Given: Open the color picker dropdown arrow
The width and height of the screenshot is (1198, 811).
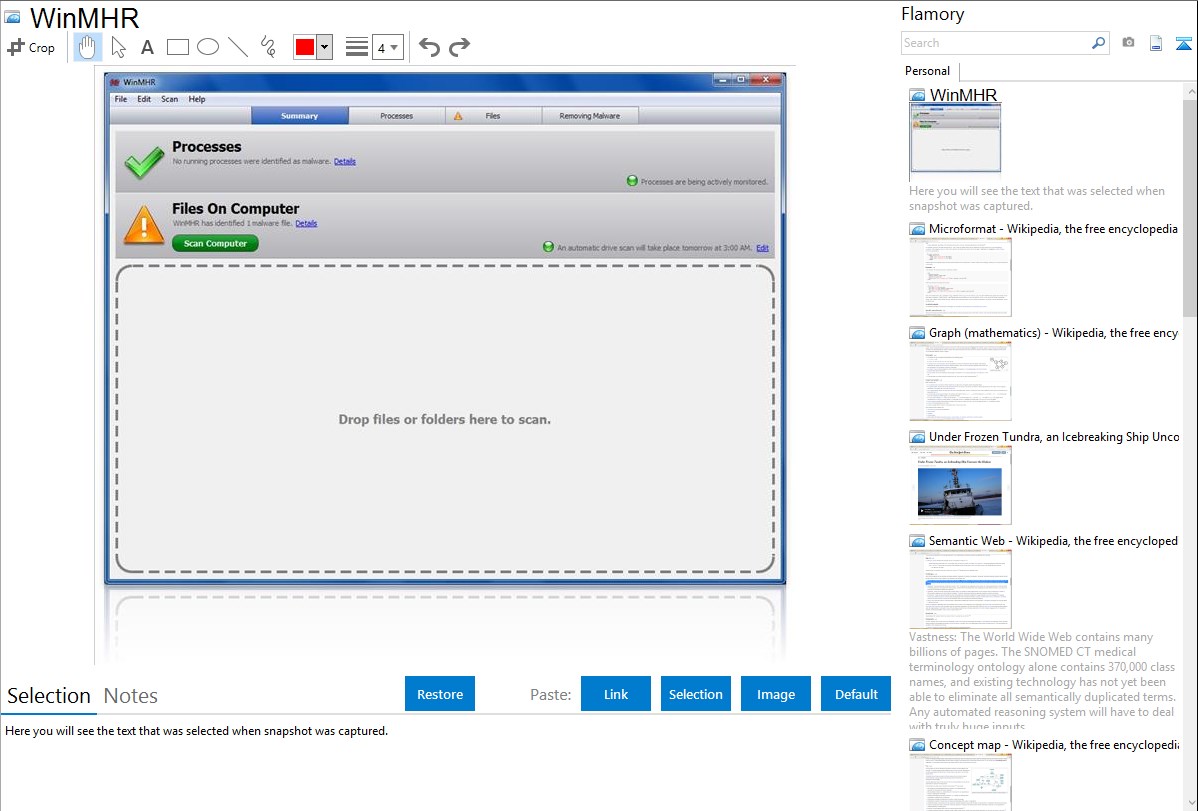Looking at the screenshot, I should point(324,47).
